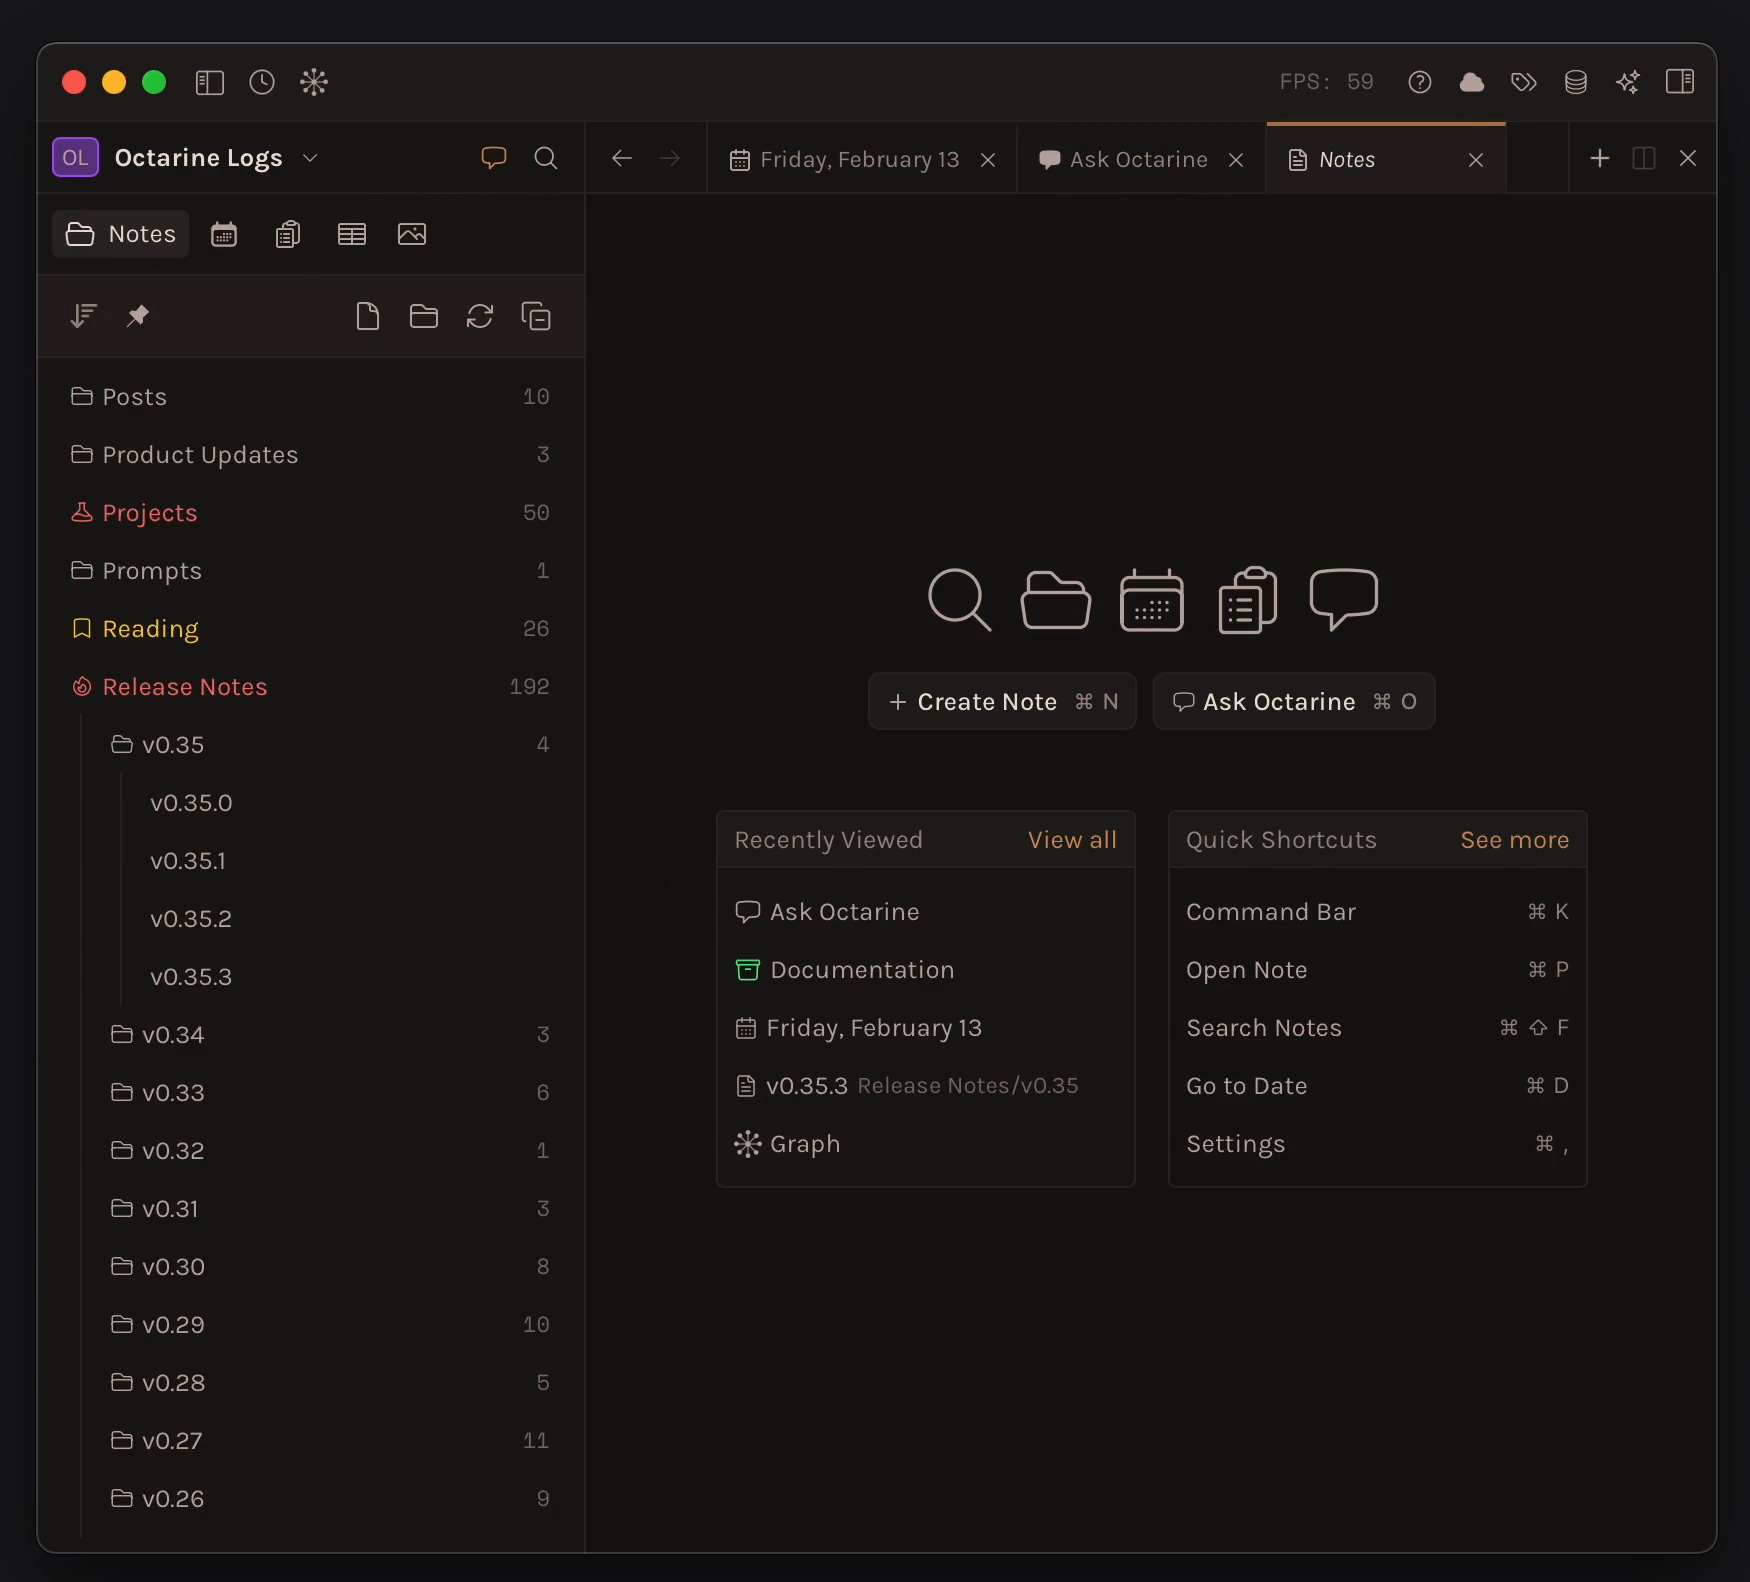Screen dimensions: 1750x1582
Task: Toggle the right sidebar panel icon
Action: (x=1680, y=82)
